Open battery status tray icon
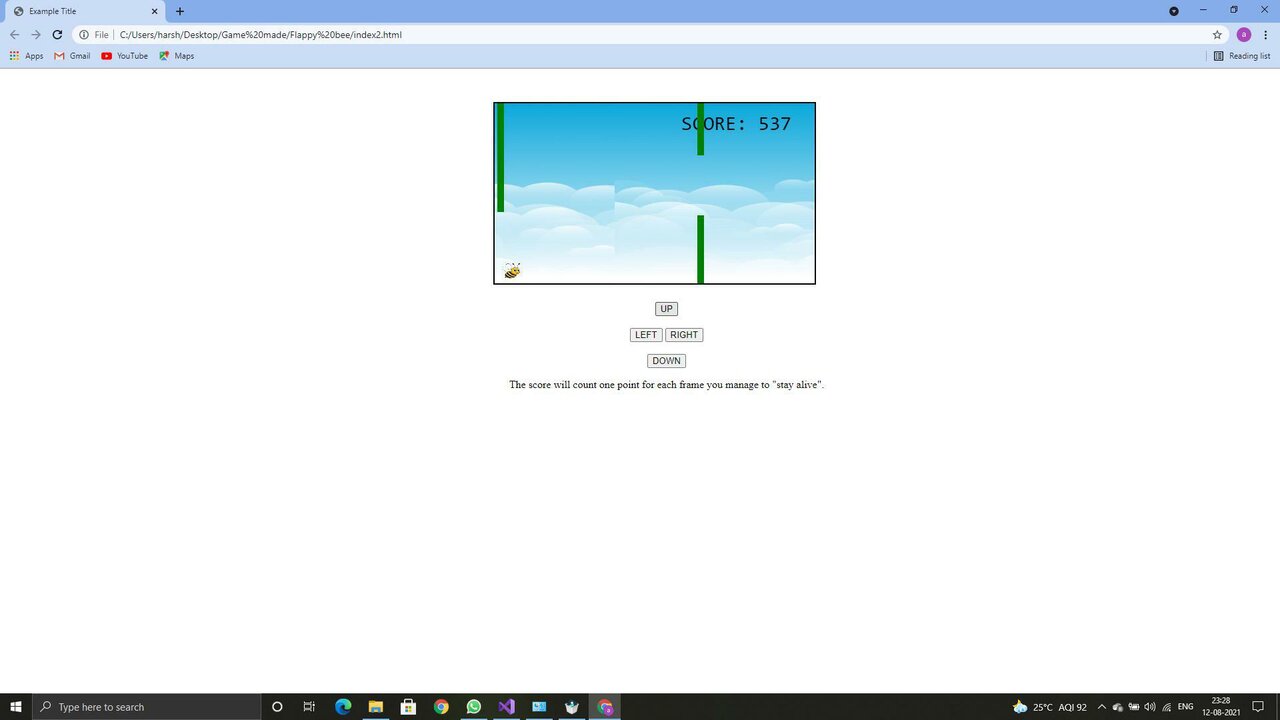 pyautogui.click(x=1134, y=707)
